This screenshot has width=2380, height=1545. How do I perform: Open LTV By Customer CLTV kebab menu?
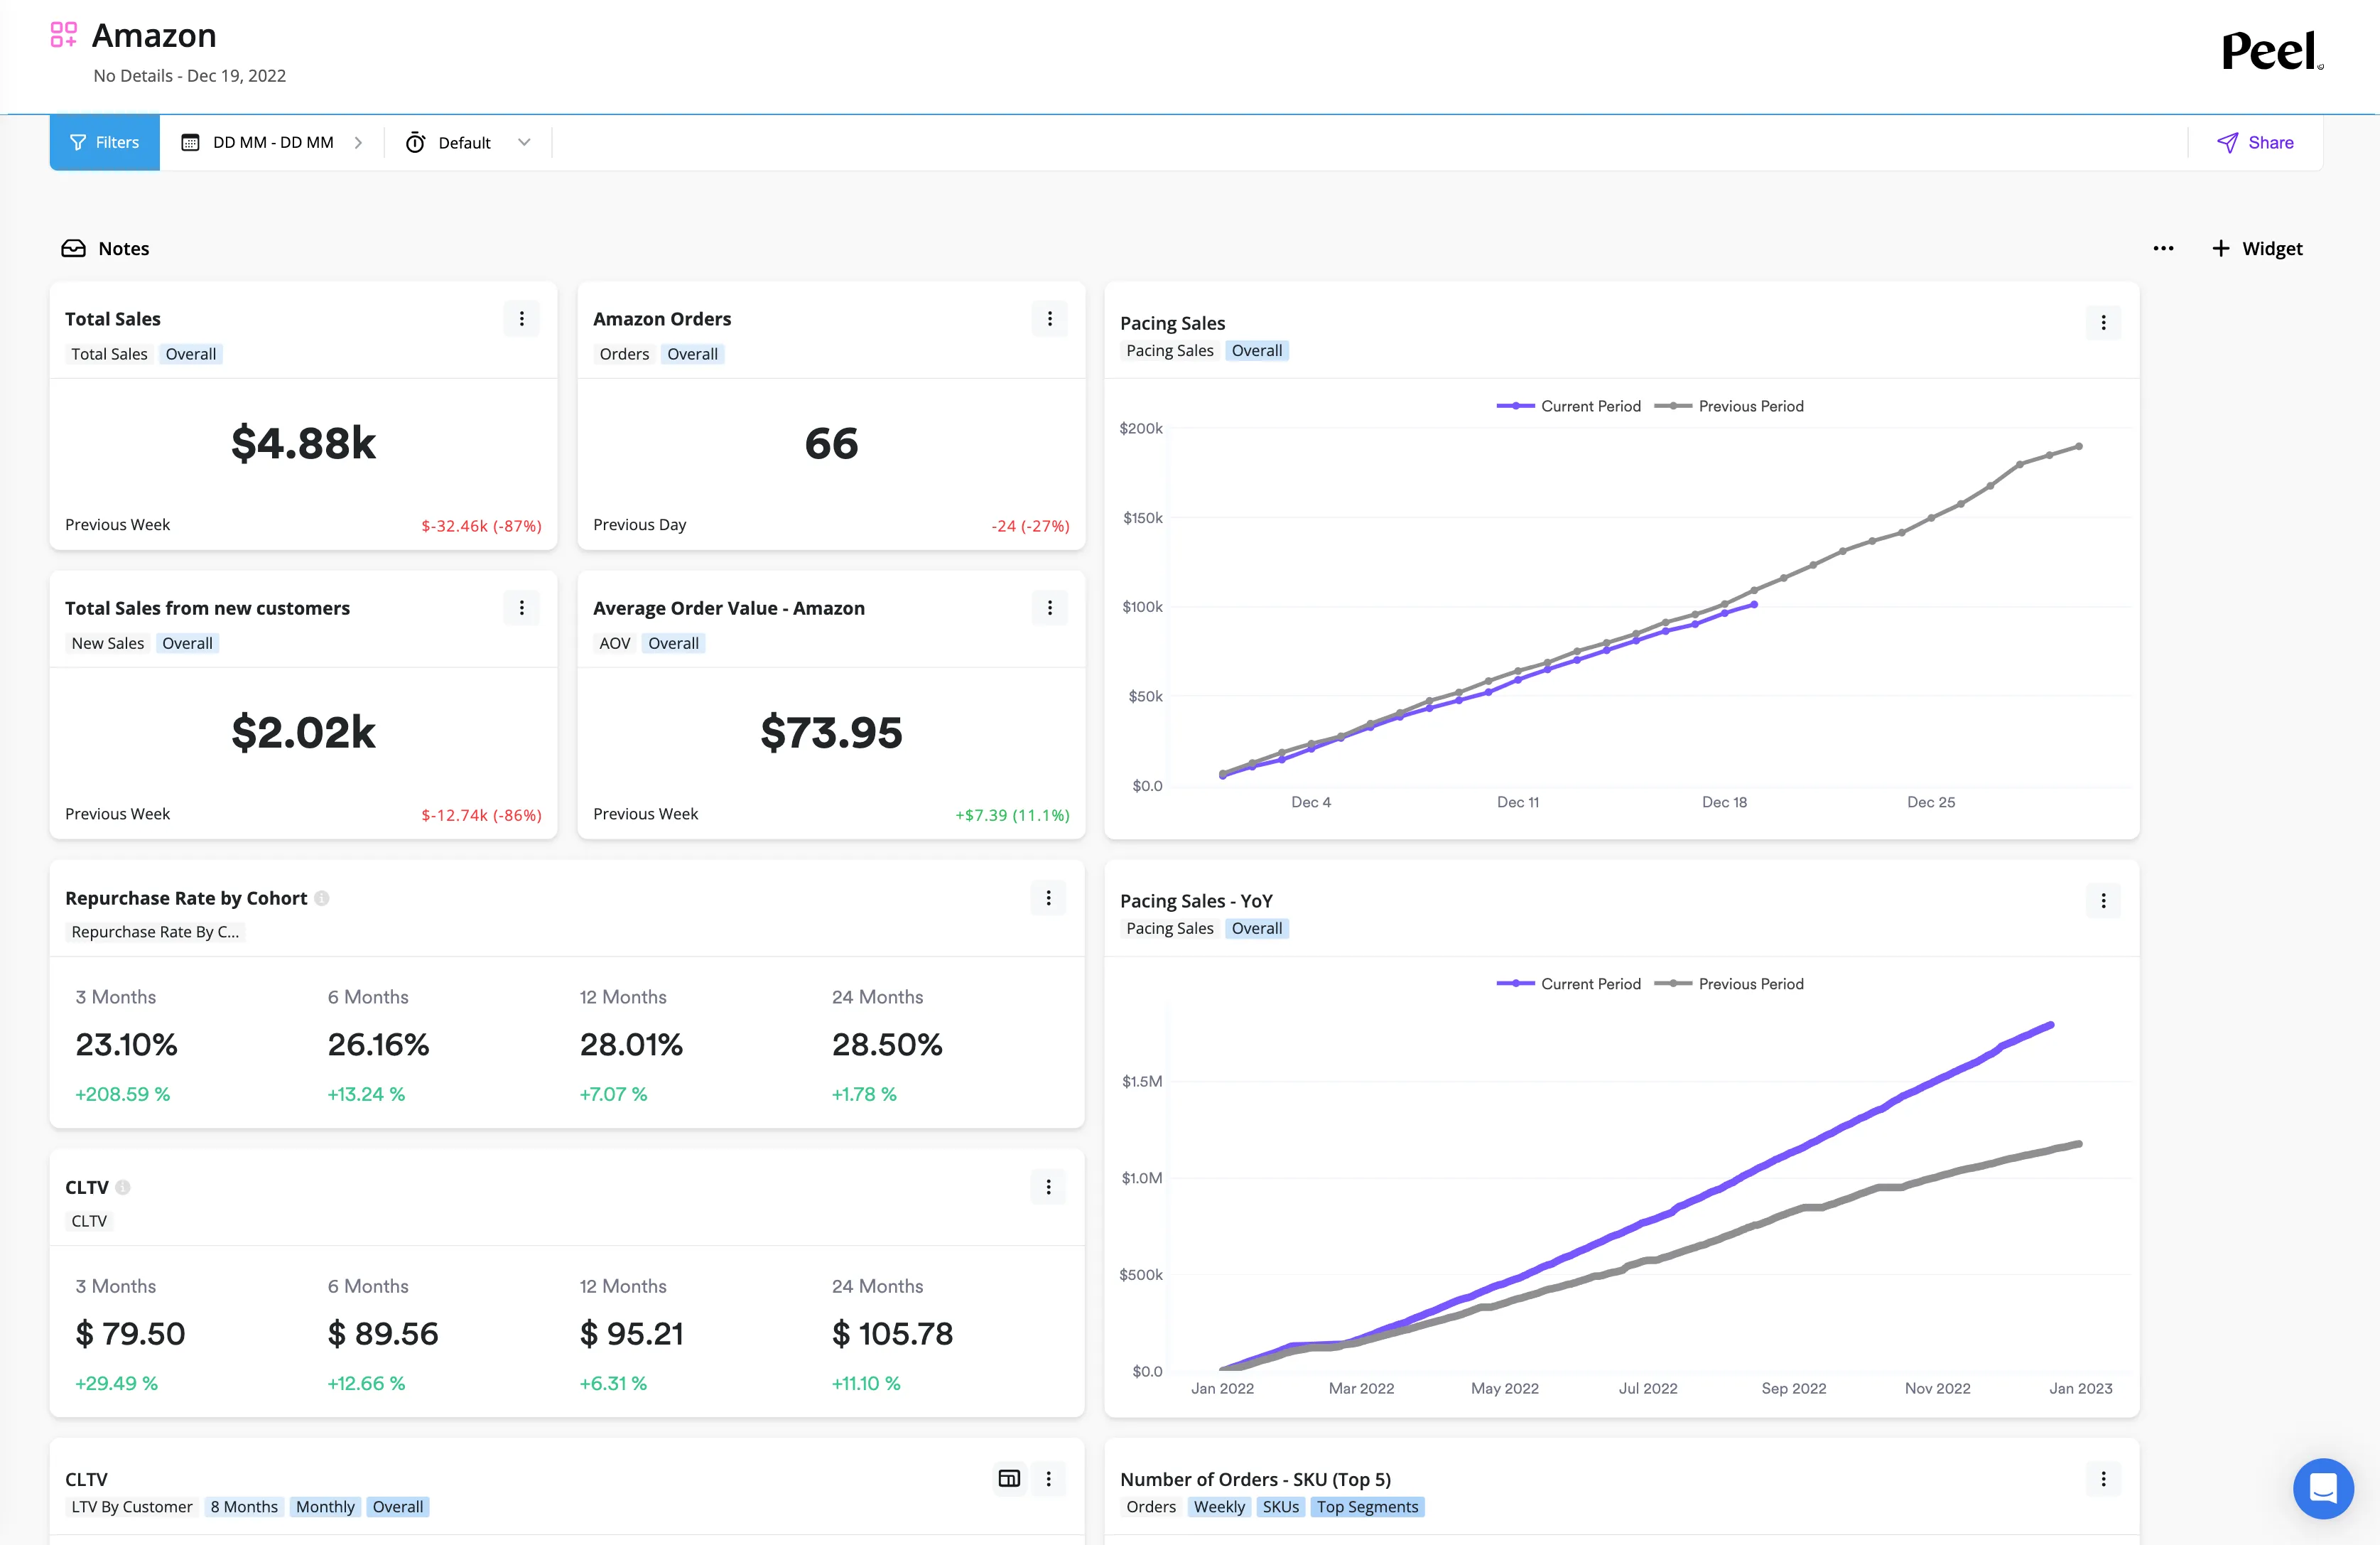click(x=1048, y=1479)
